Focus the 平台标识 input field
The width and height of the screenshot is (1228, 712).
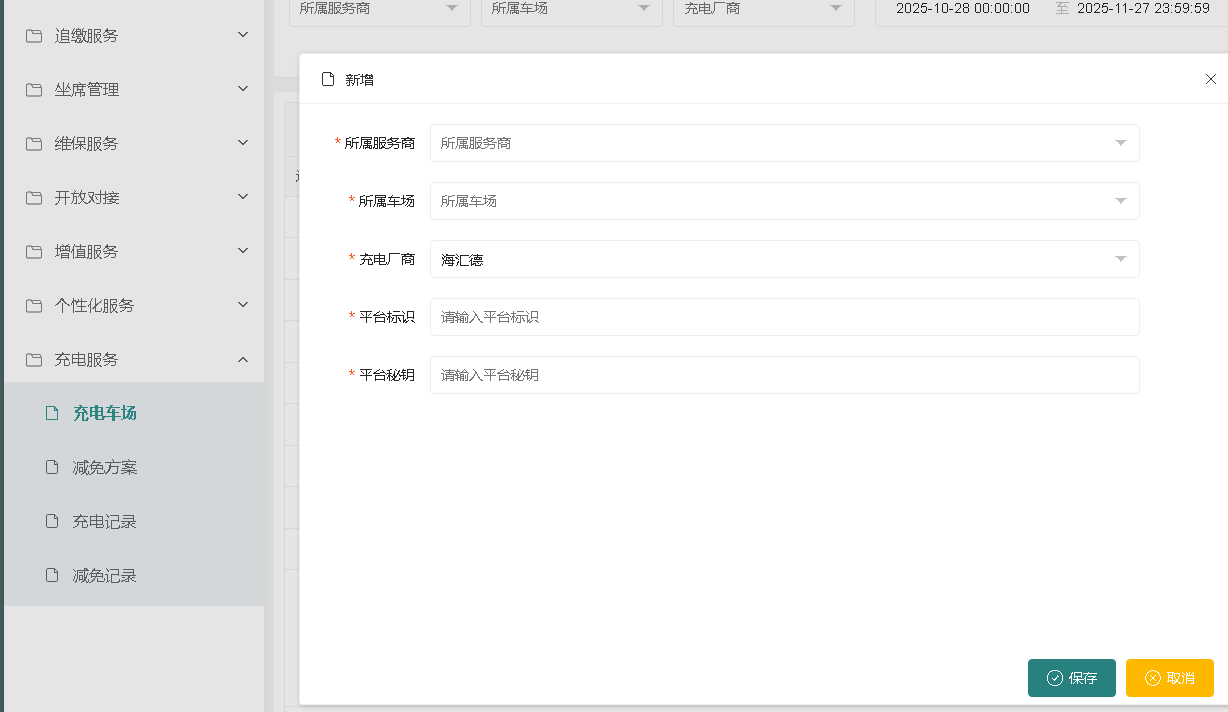tap(784, 317)
